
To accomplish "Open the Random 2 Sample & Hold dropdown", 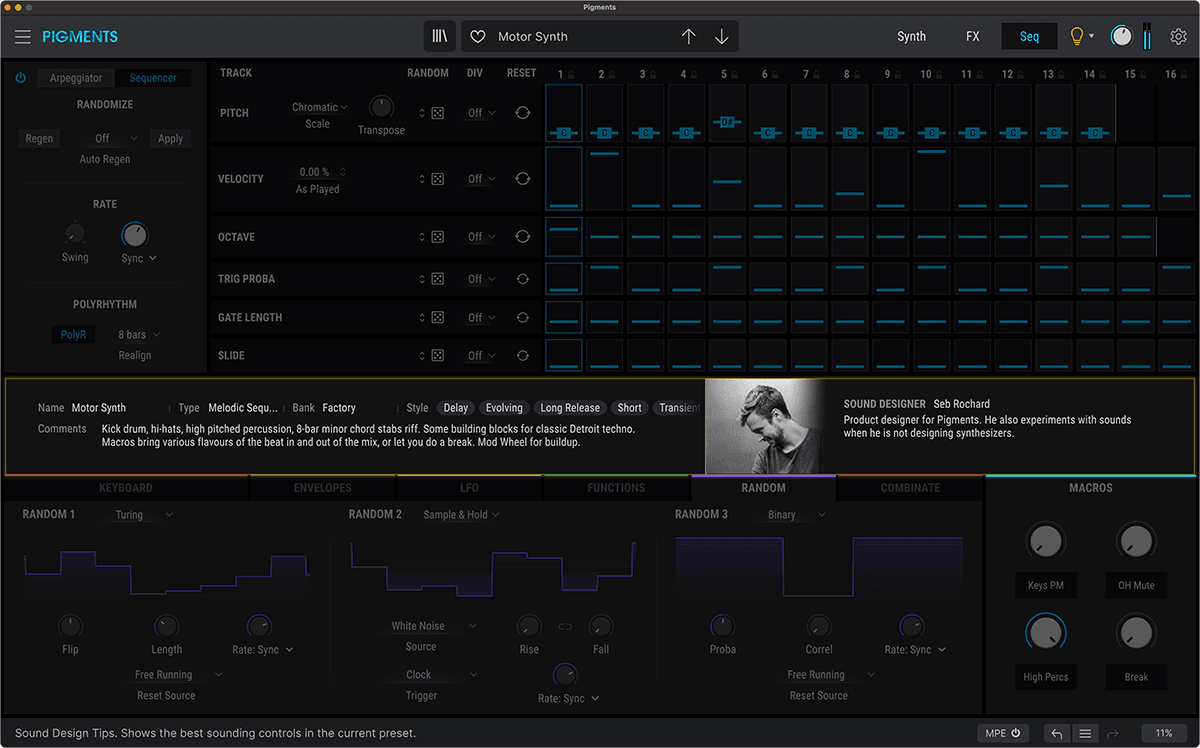I will point(460,515).
